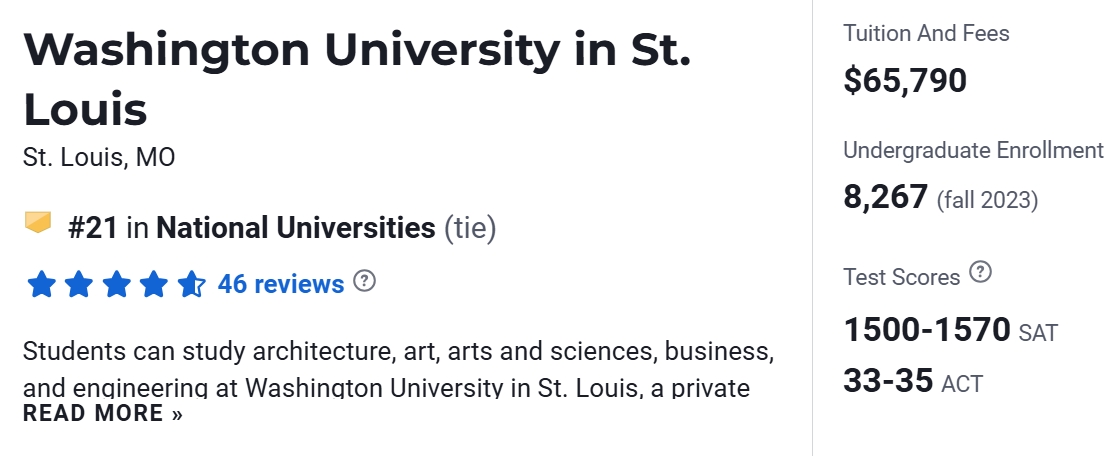Click the first blue rating star

(41, 285)
